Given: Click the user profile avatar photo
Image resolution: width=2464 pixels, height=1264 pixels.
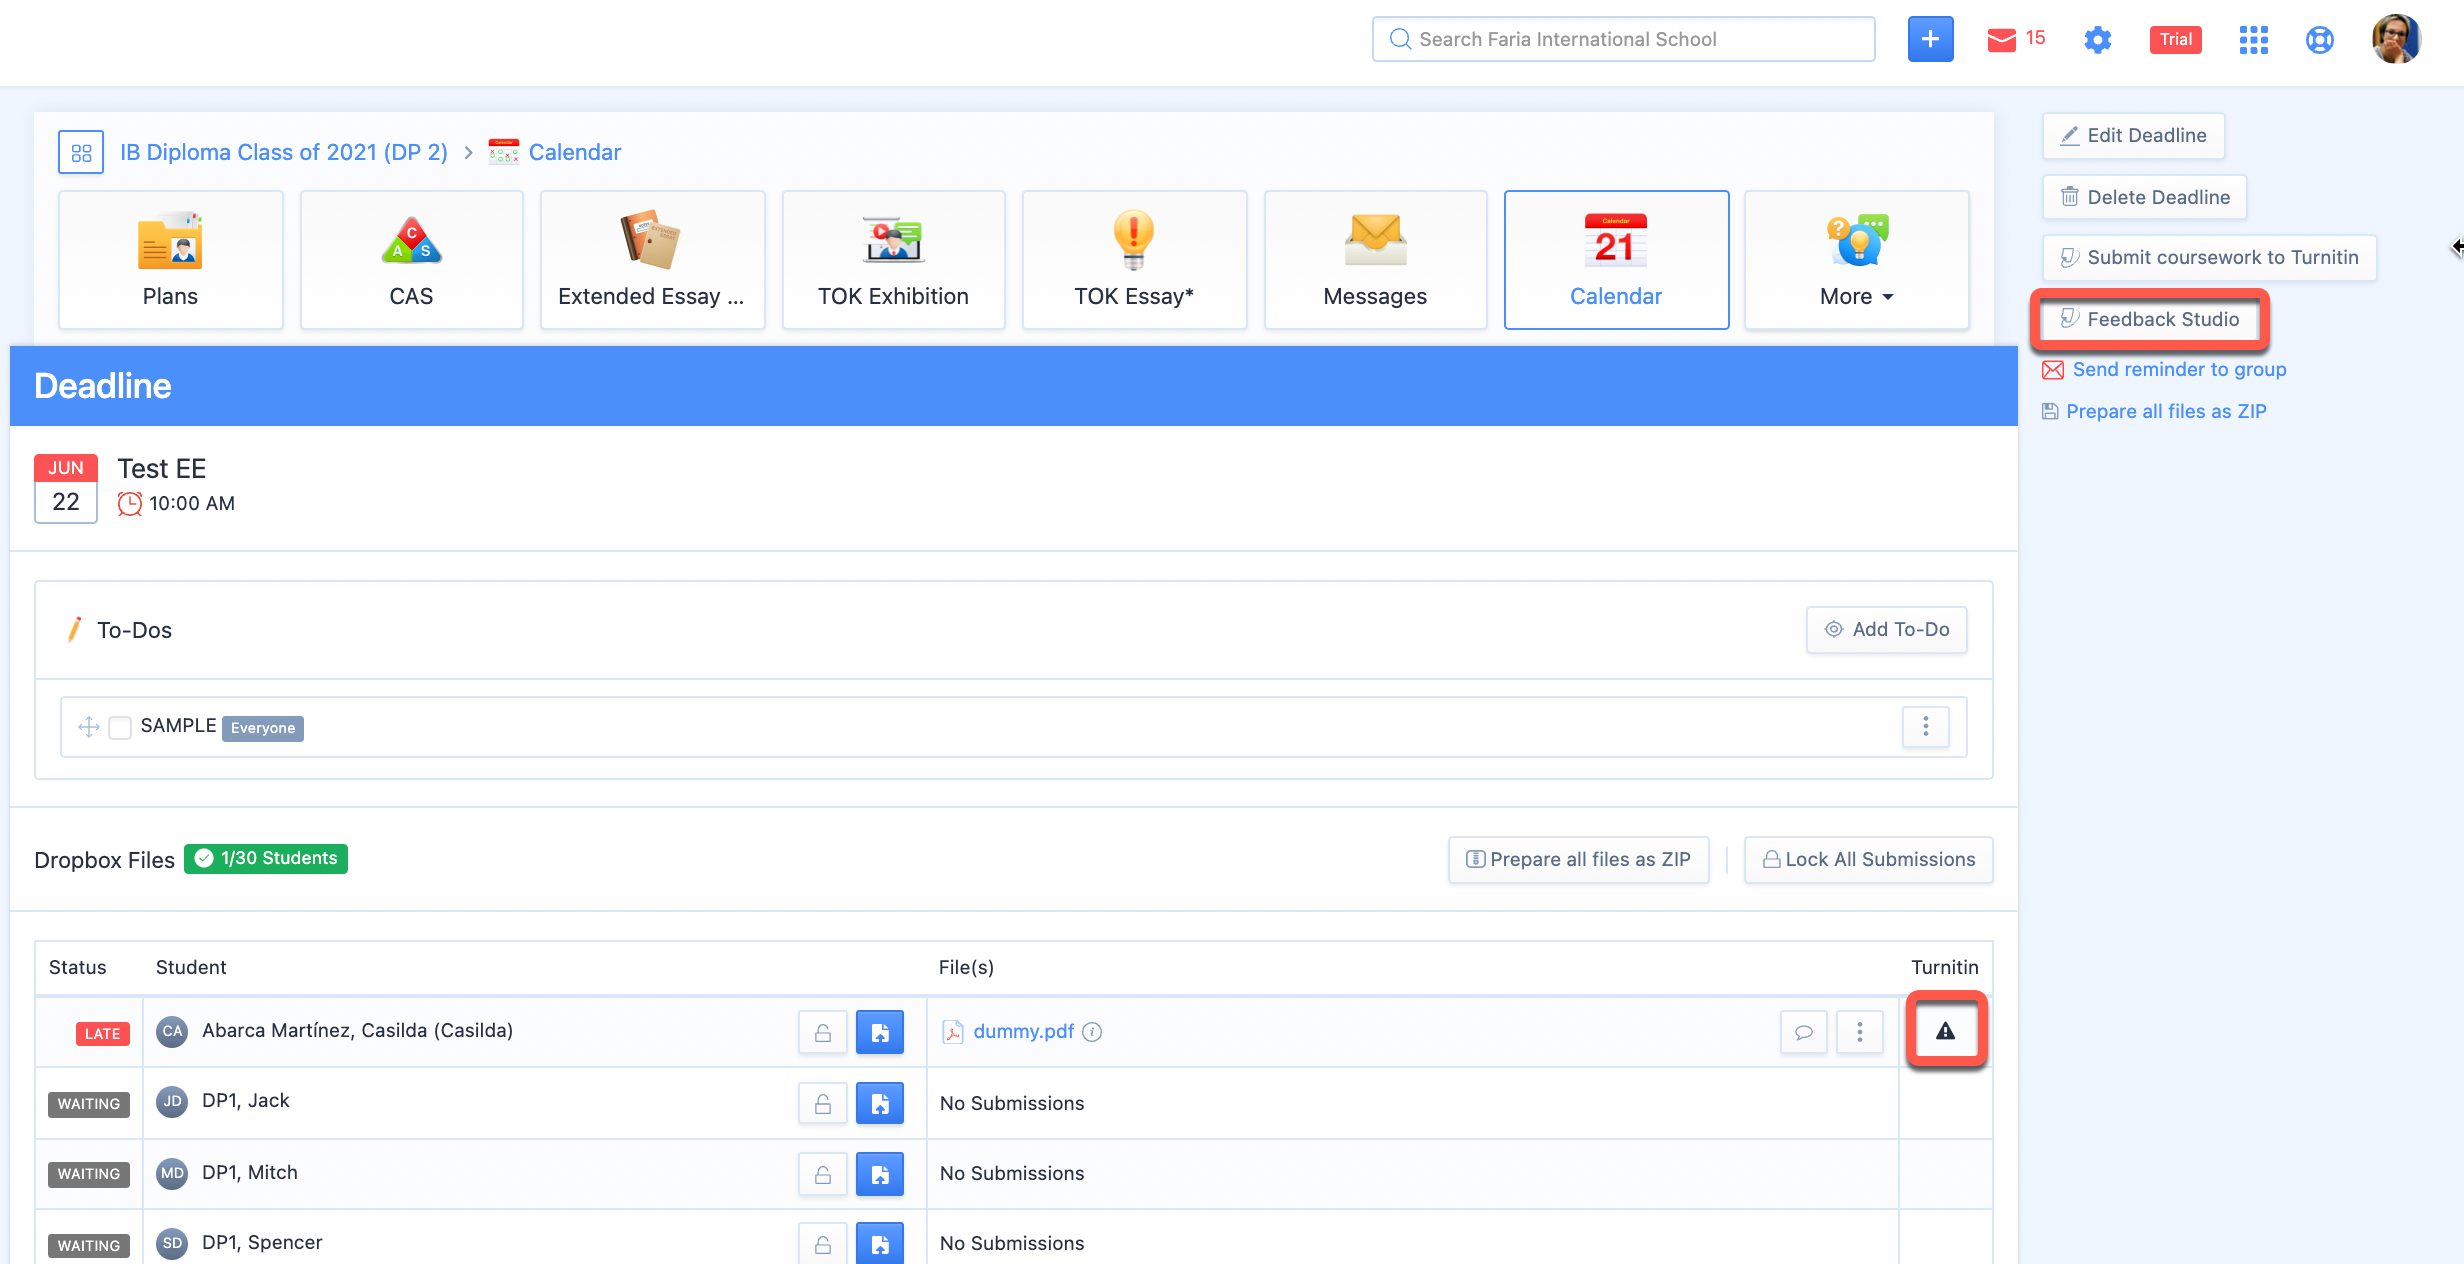Looking at the screenshot, I should pos(2396,39).
